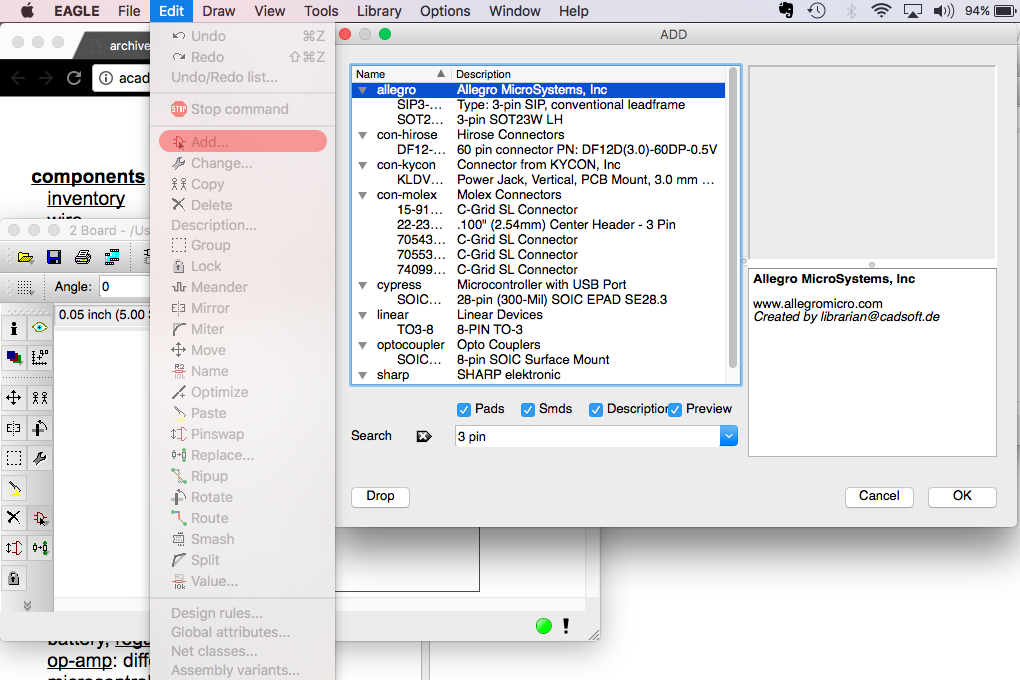The height and width of the screenshot is (680, 1020).
Task: Toggle the Preview checkbox
Action: tap(675, 409)
